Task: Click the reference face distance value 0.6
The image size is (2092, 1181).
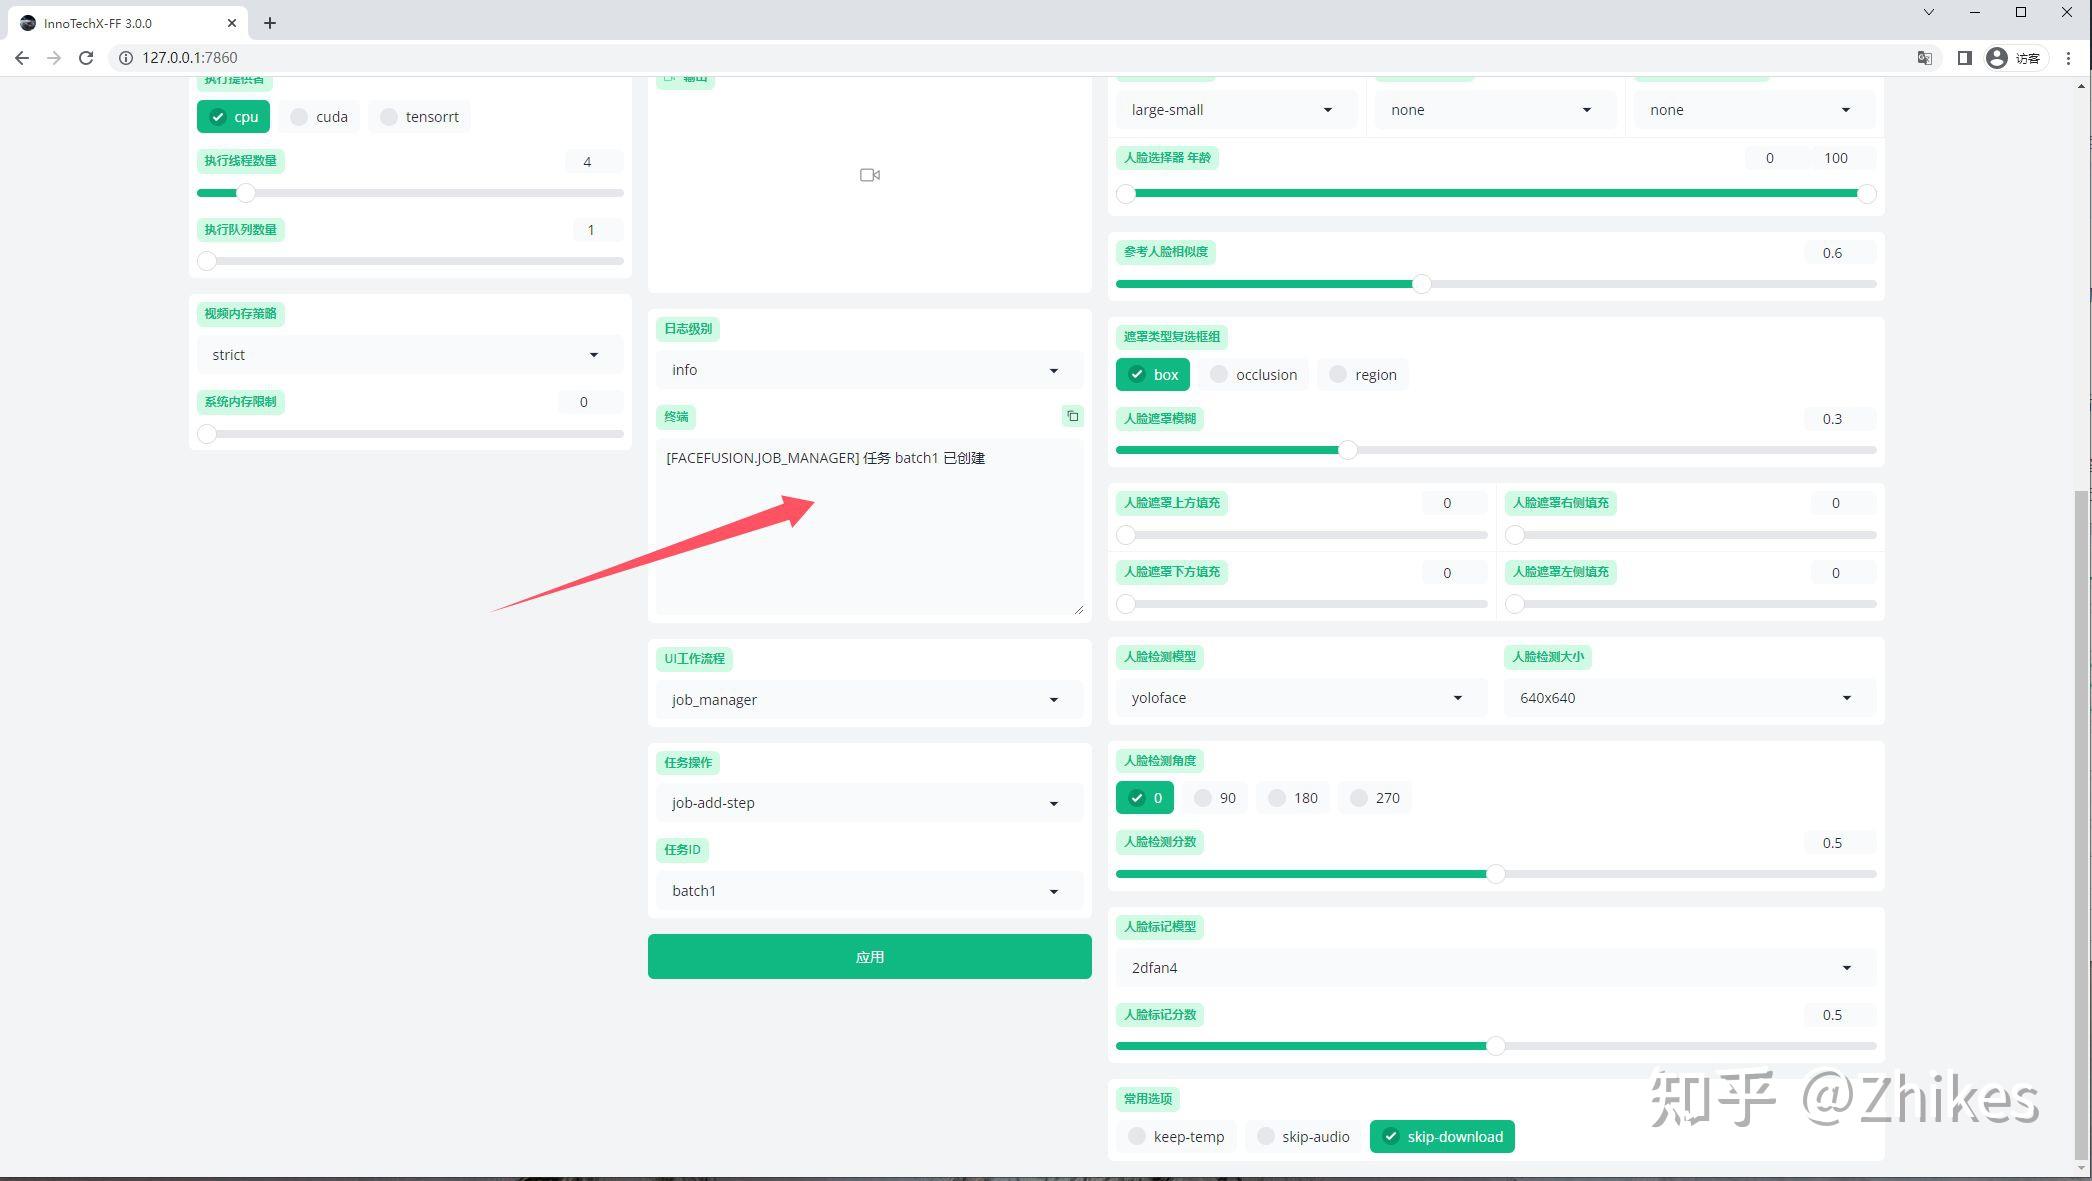Action: [x=1840, y=253]
